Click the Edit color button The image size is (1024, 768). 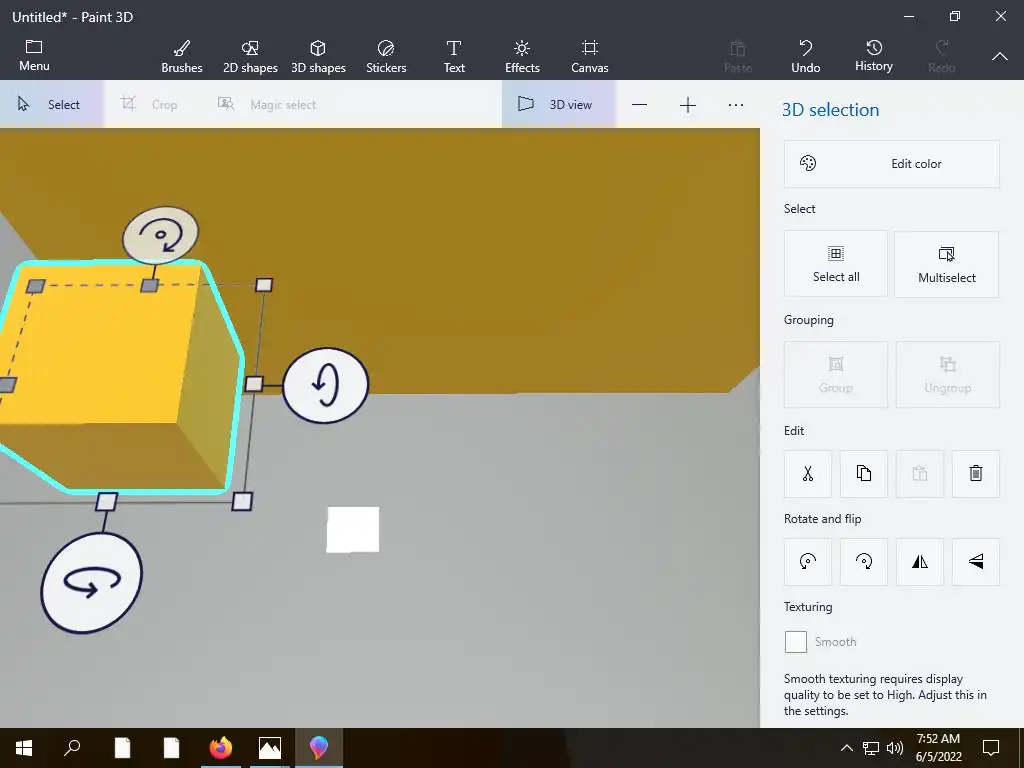coord(891,164)
